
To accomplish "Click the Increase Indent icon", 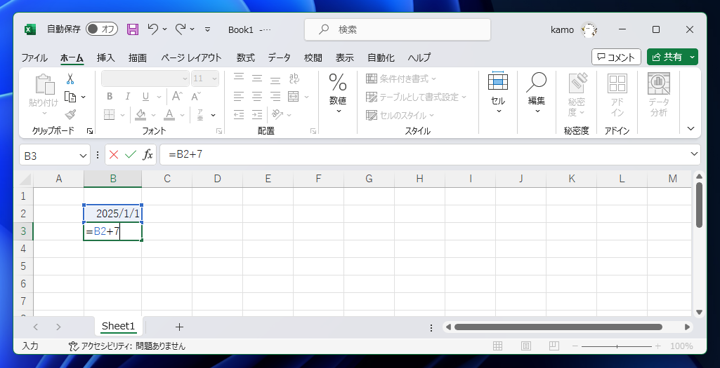I will [x=257, y=114].
